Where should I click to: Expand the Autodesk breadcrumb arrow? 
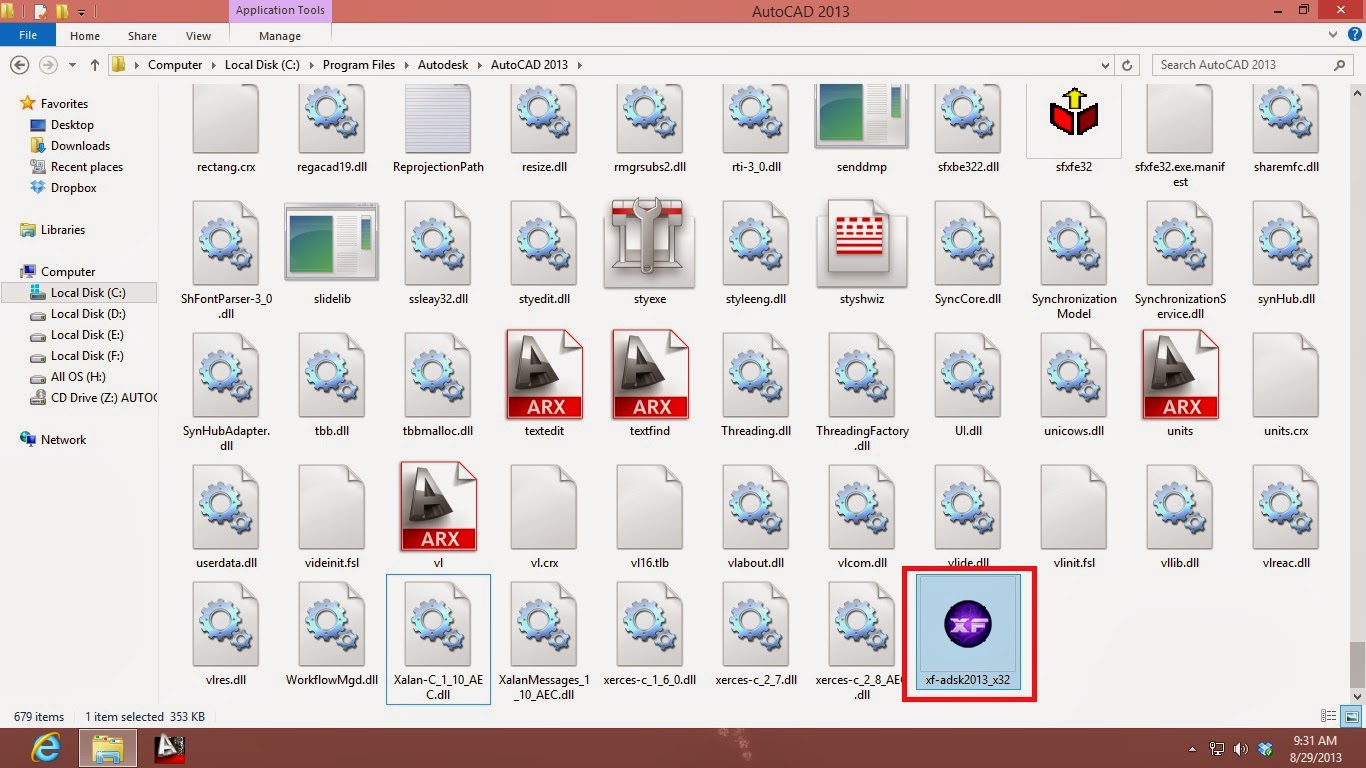tap(481, 65)
